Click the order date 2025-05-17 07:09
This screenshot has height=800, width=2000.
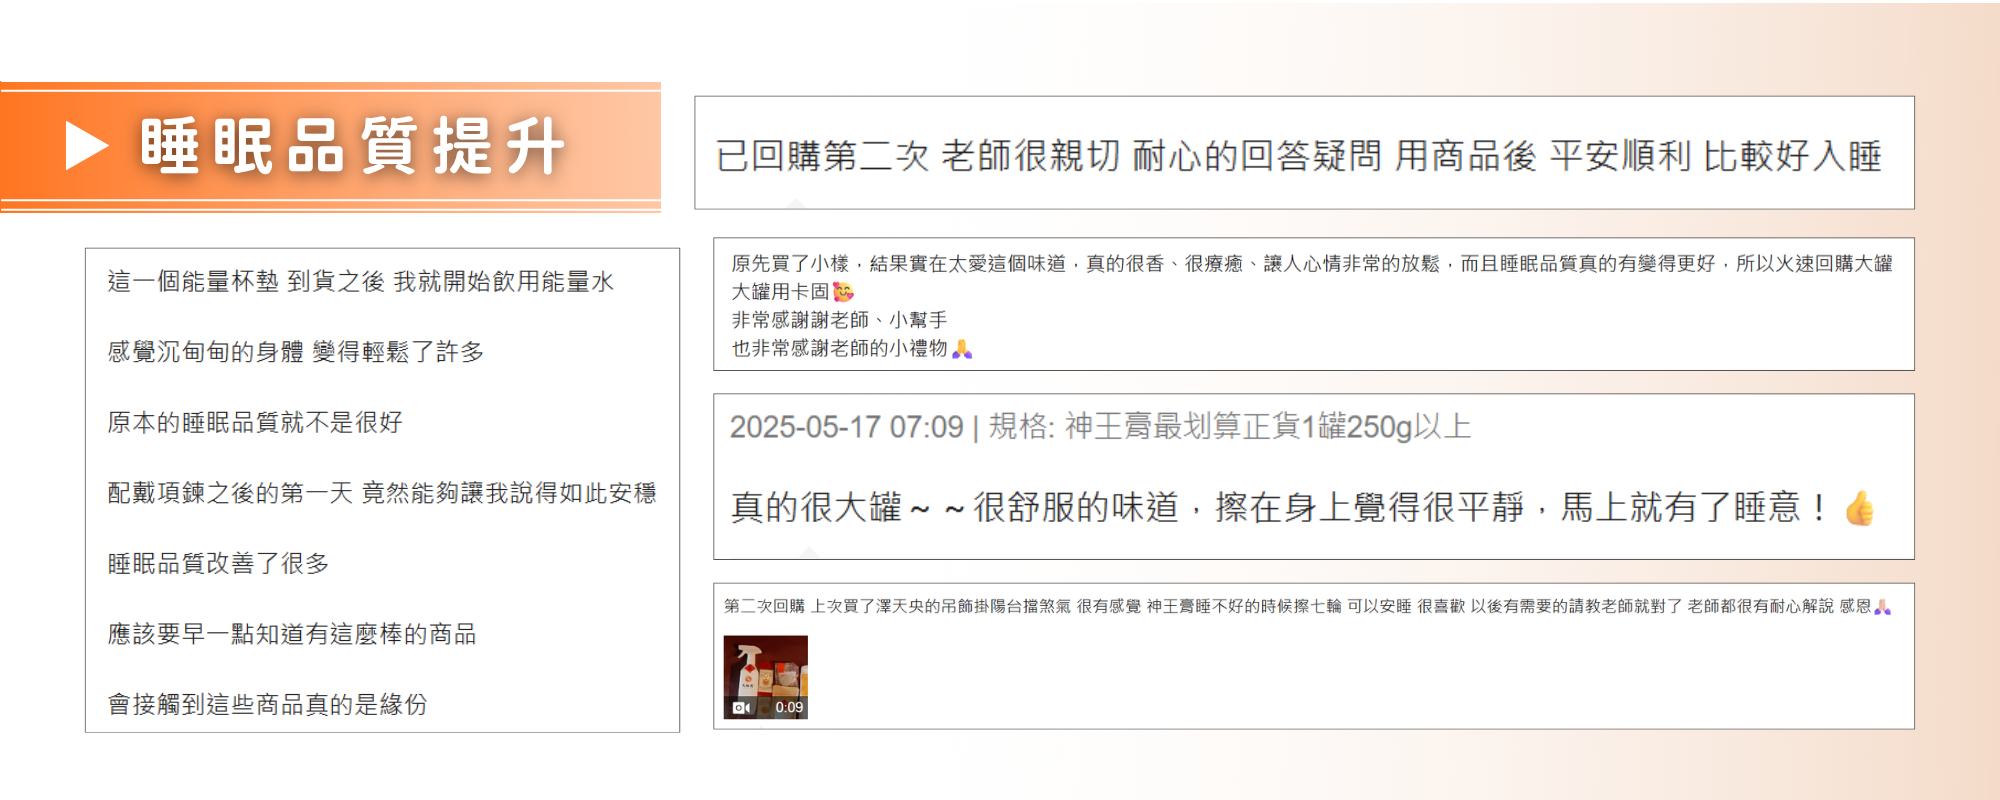pyautogui.click(x=846, y=427)
